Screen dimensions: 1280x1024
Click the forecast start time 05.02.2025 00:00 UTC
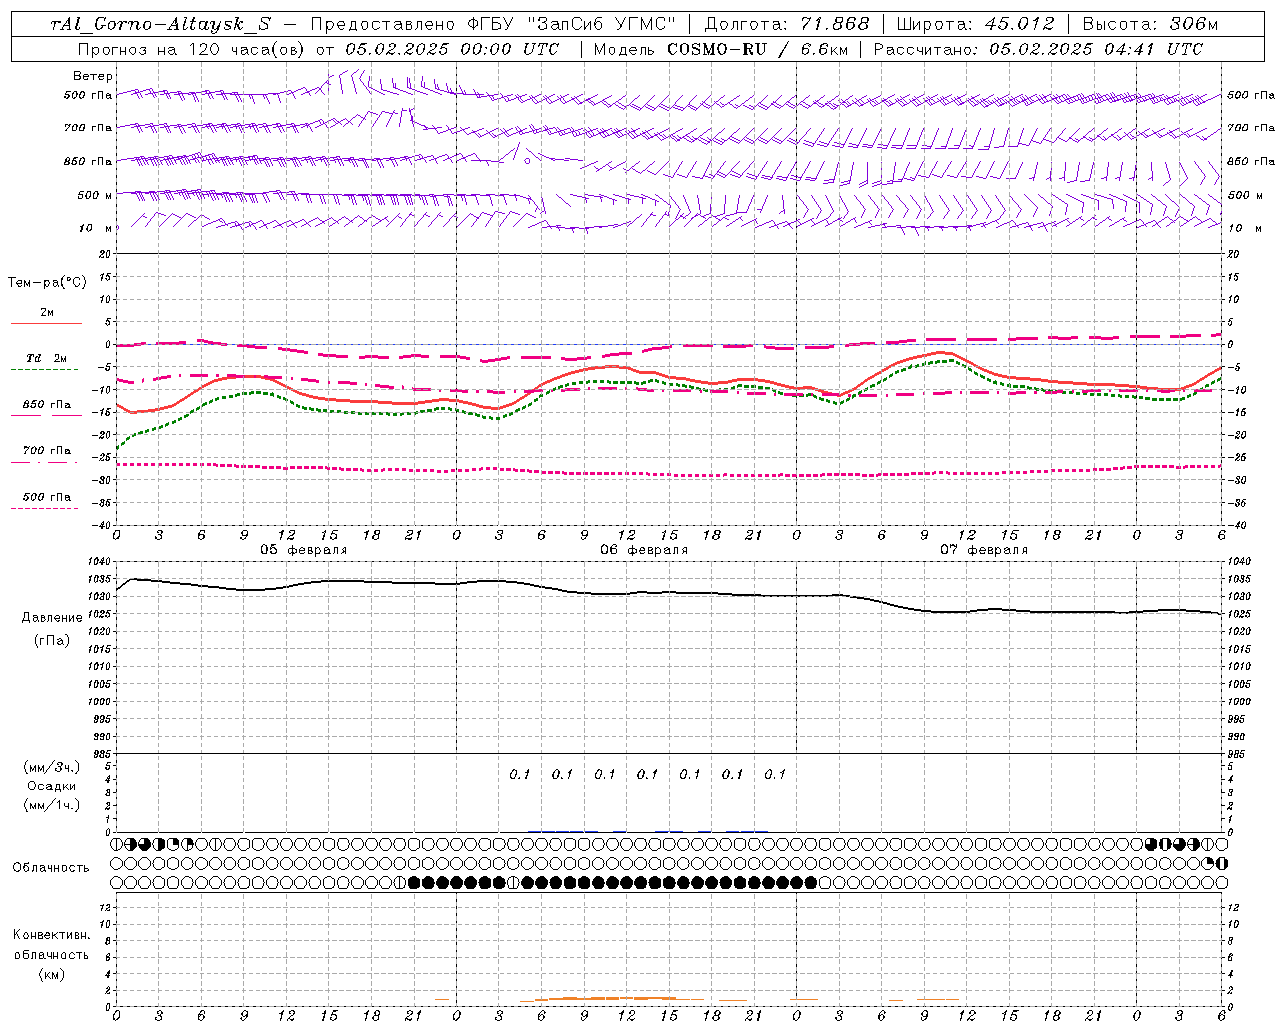click(x=452, y=49)
